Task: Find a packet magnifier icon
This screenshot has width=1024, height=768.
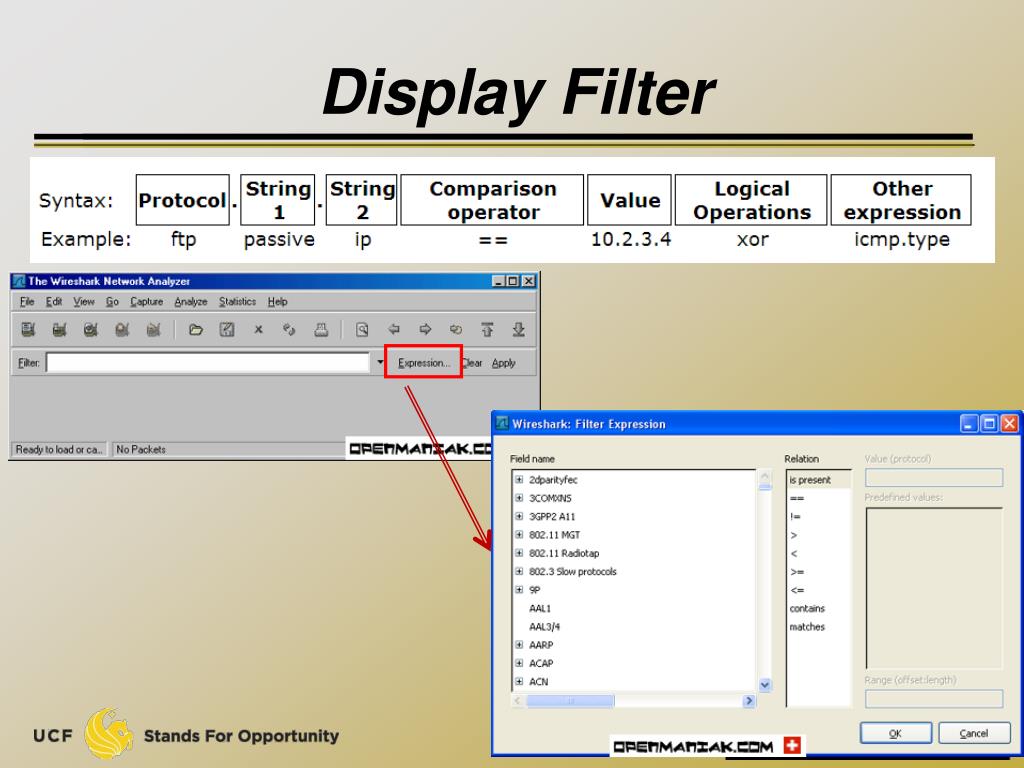Action: 362,330
